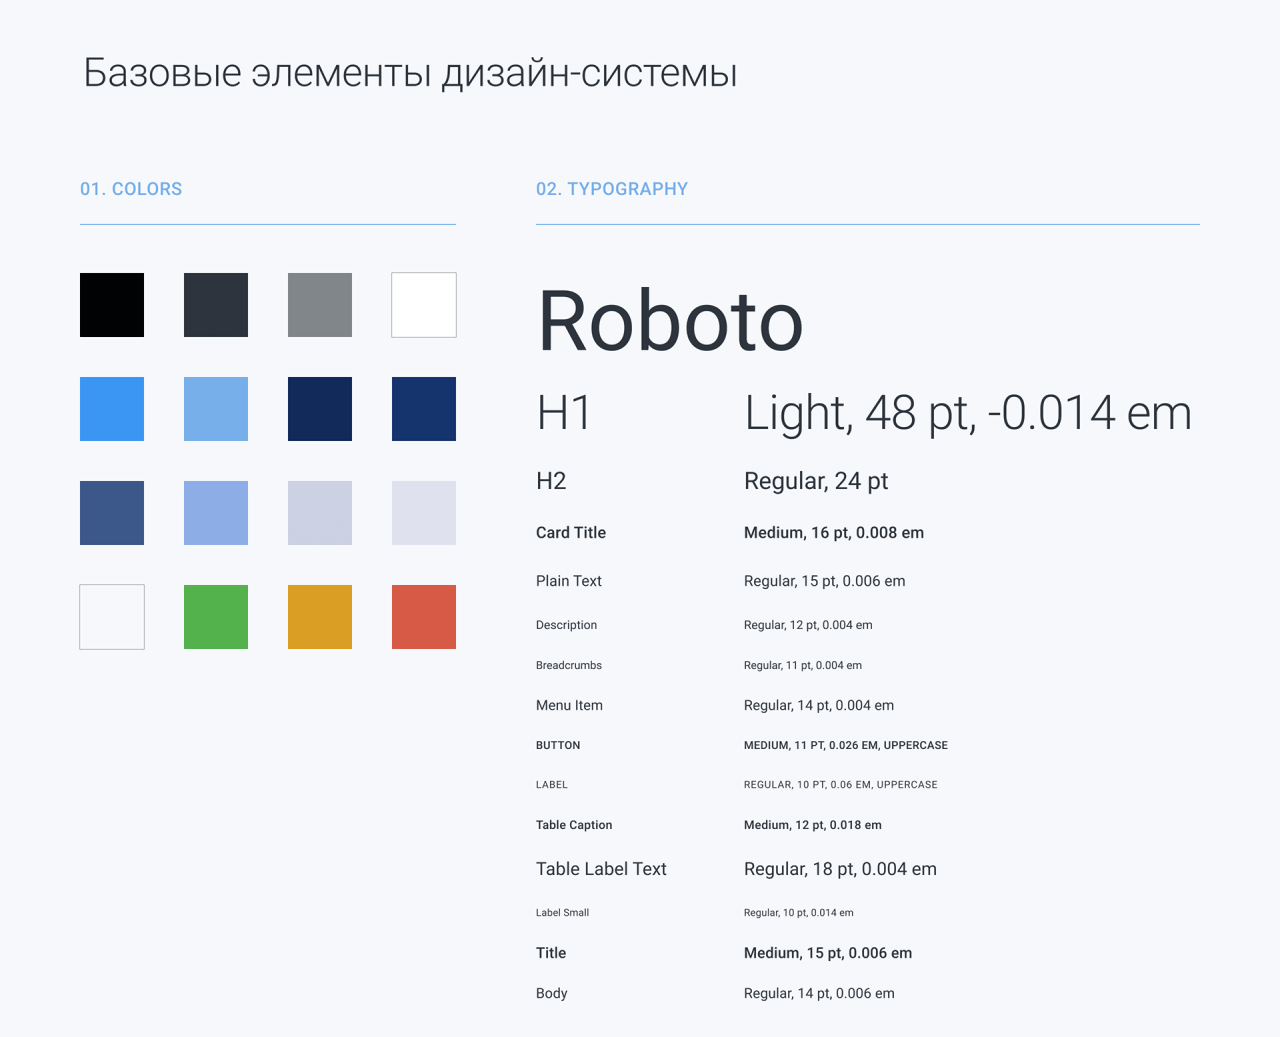Select the Menu Item style label
This screenshot has height=1037, width=1280.
pyautogui.click(x=569, y=705)
